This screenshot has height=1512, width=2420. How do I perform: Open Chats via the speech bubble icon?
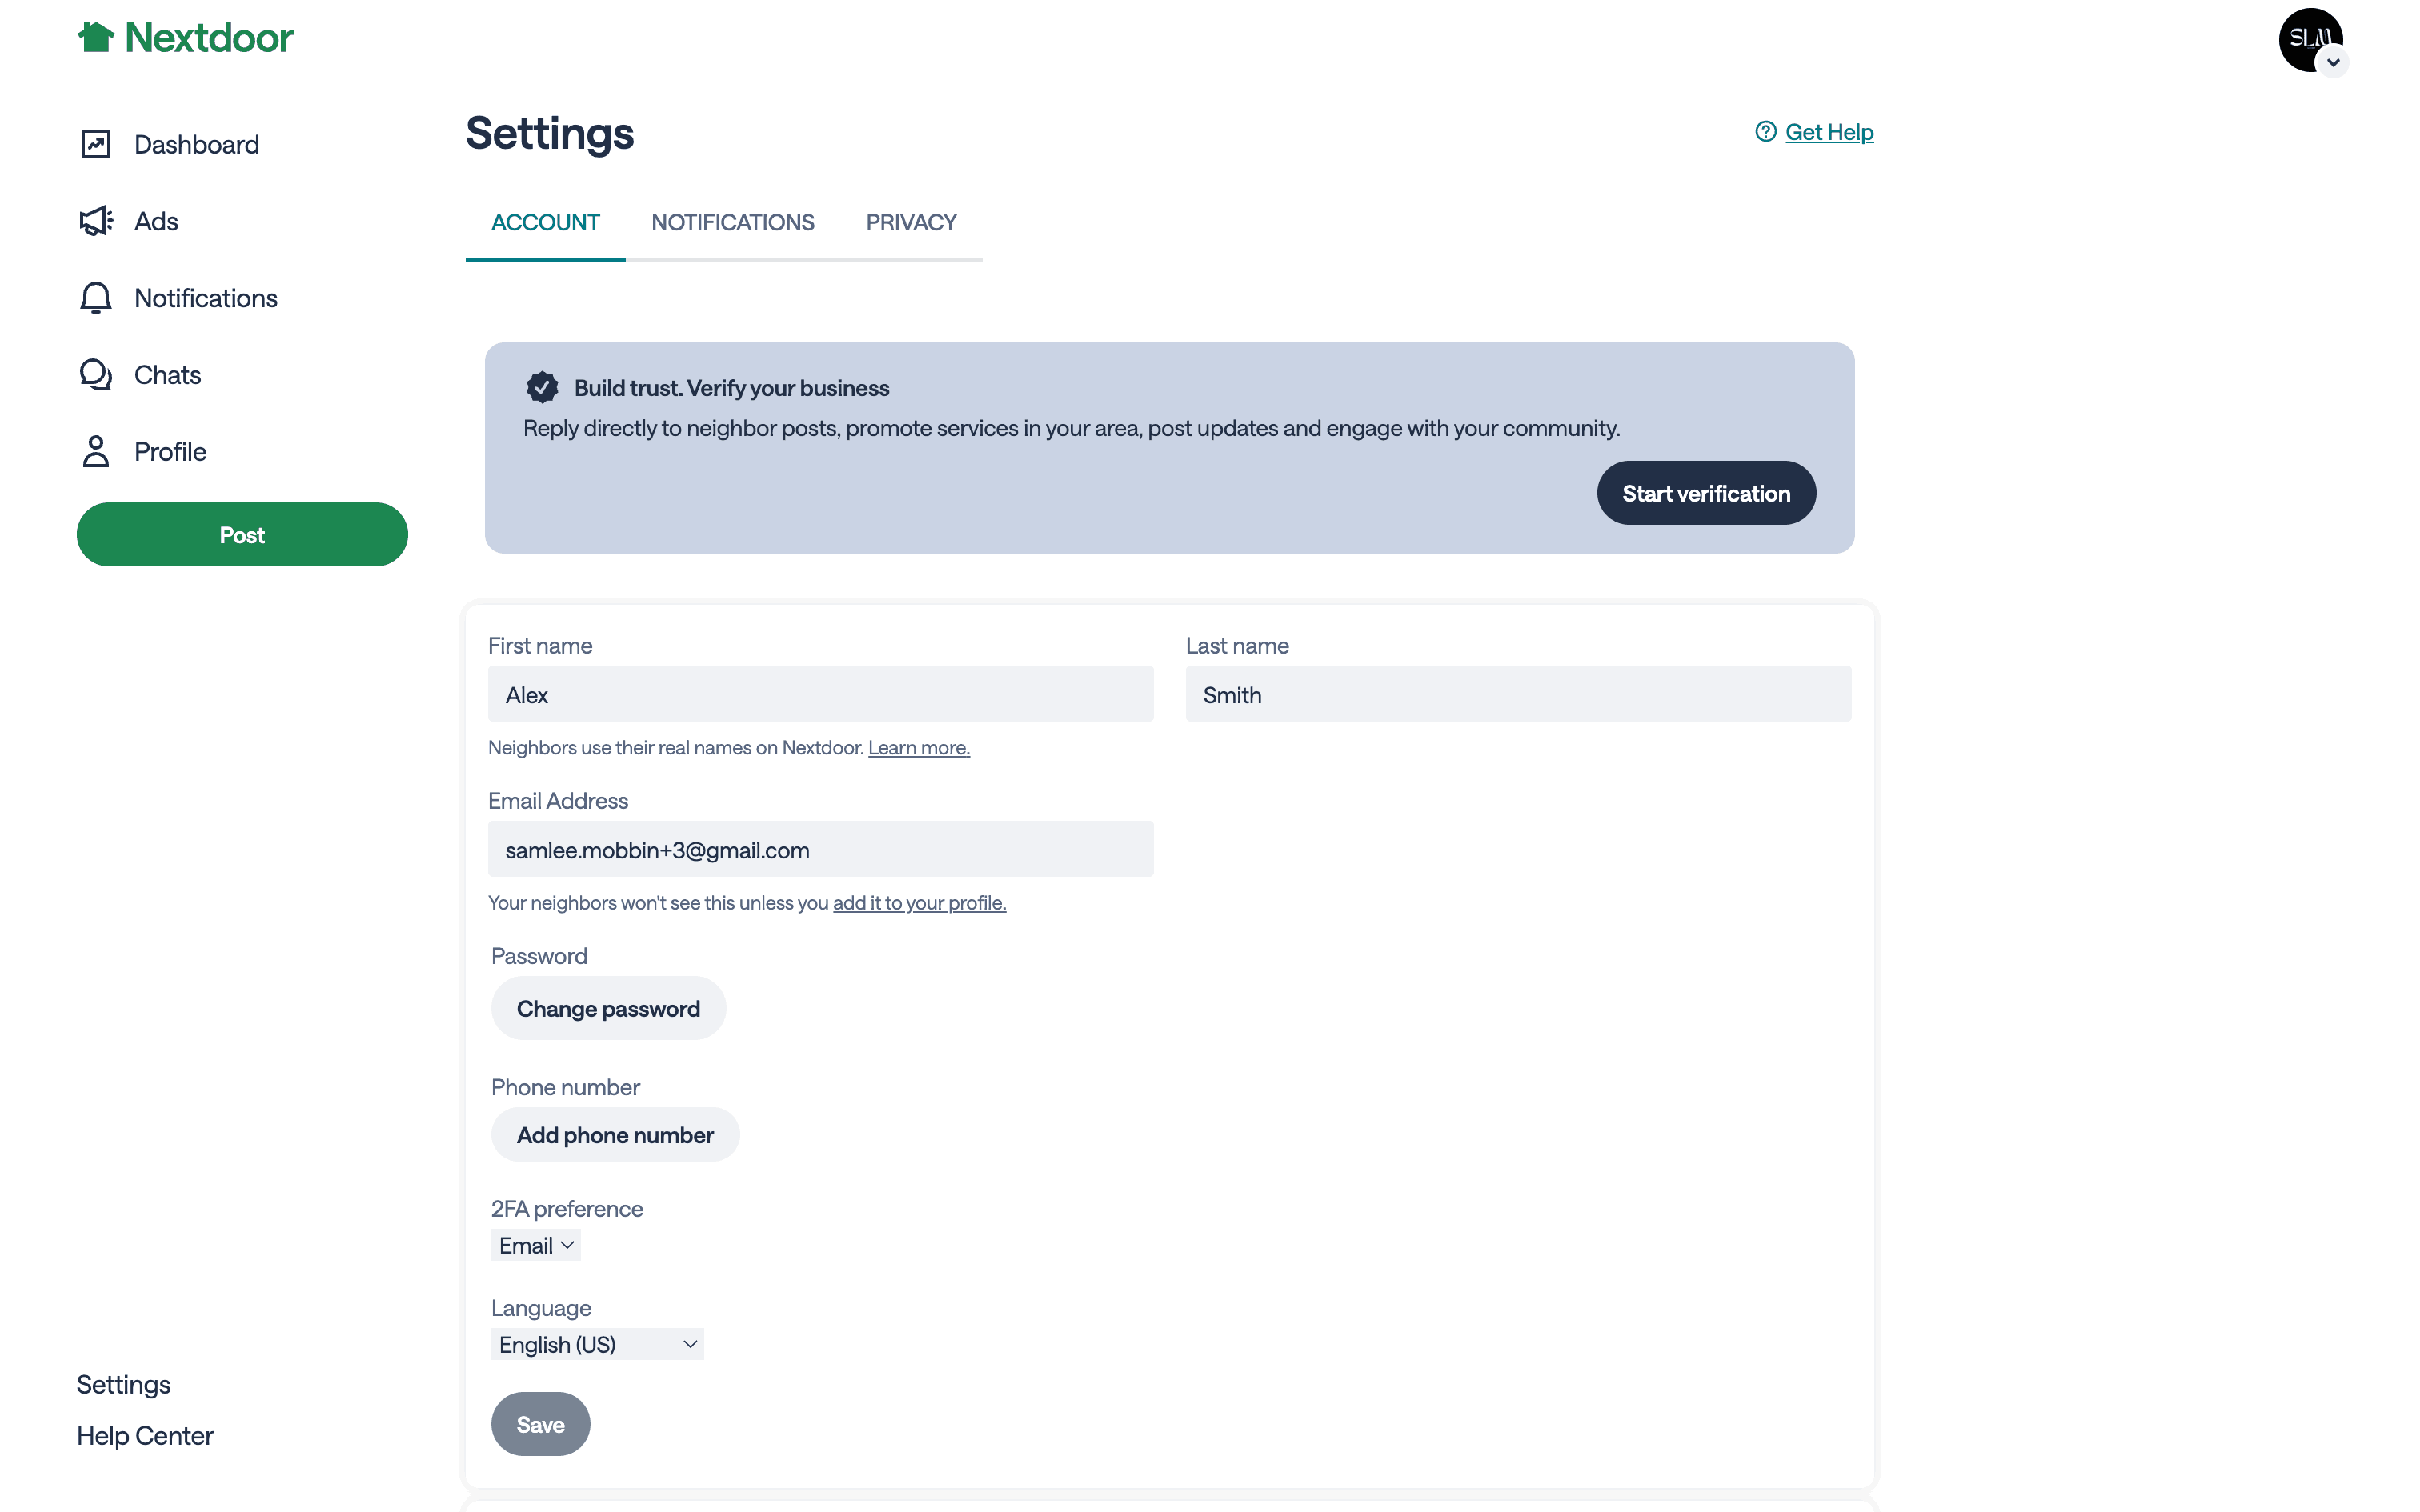pyautogui.click(x=96, y=375)
